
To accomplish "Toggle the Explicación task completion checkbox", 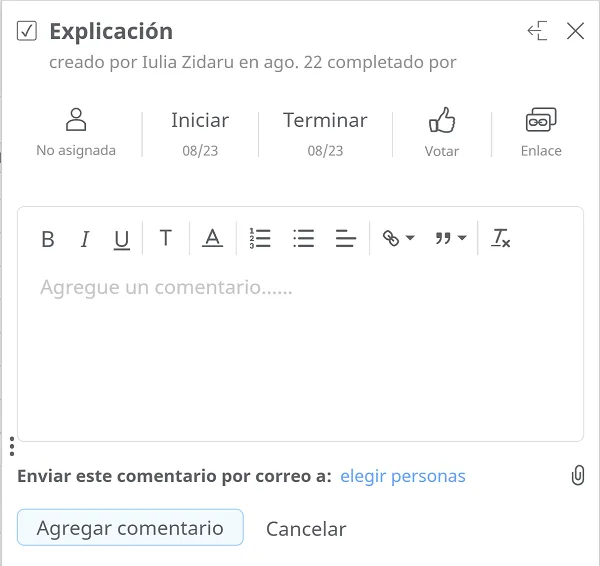I will point(28,32).
